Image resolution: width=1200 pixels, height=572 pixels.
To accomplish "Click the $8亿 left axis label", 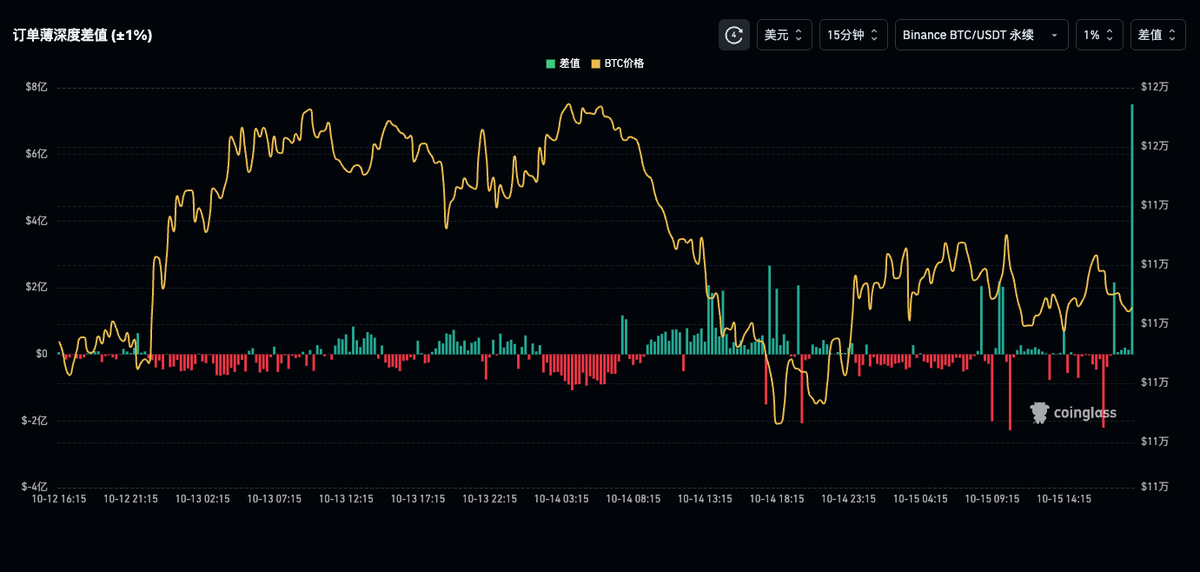I will point(36,88).
